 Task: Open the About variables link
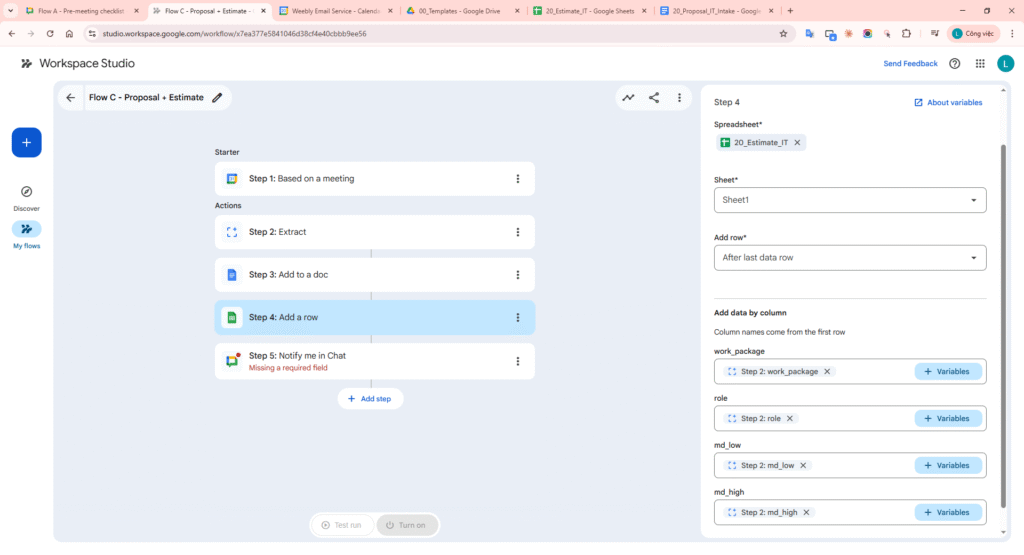tap(948, 102)
